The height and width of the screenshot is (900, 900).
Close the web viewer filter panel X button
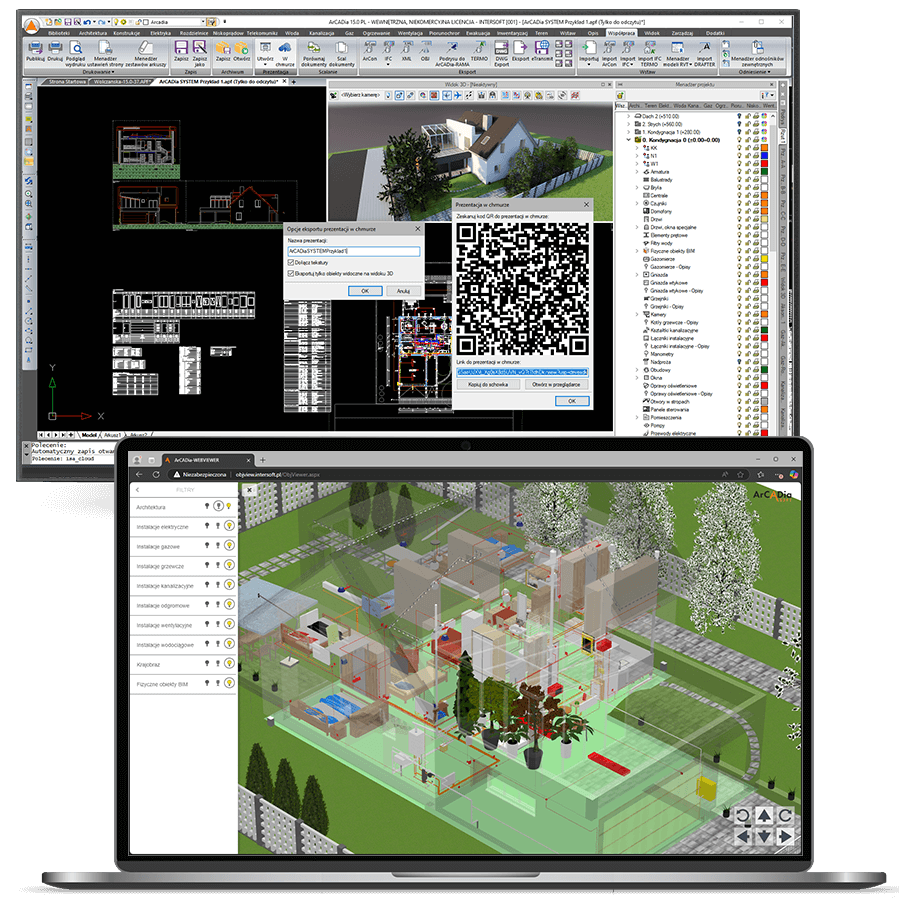pos(249,490)
